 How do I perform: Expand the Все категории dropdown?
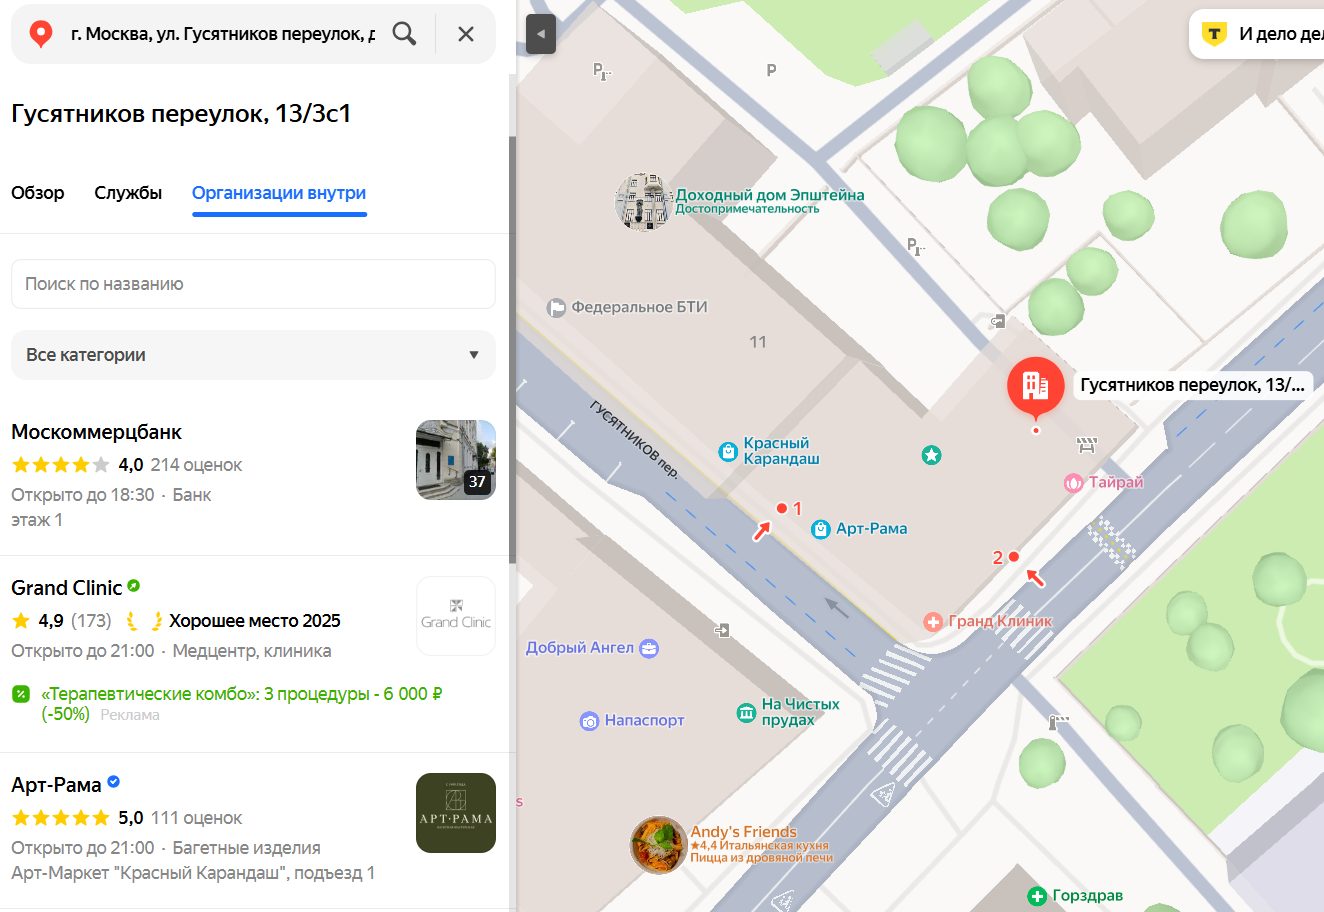pos(253,355)
